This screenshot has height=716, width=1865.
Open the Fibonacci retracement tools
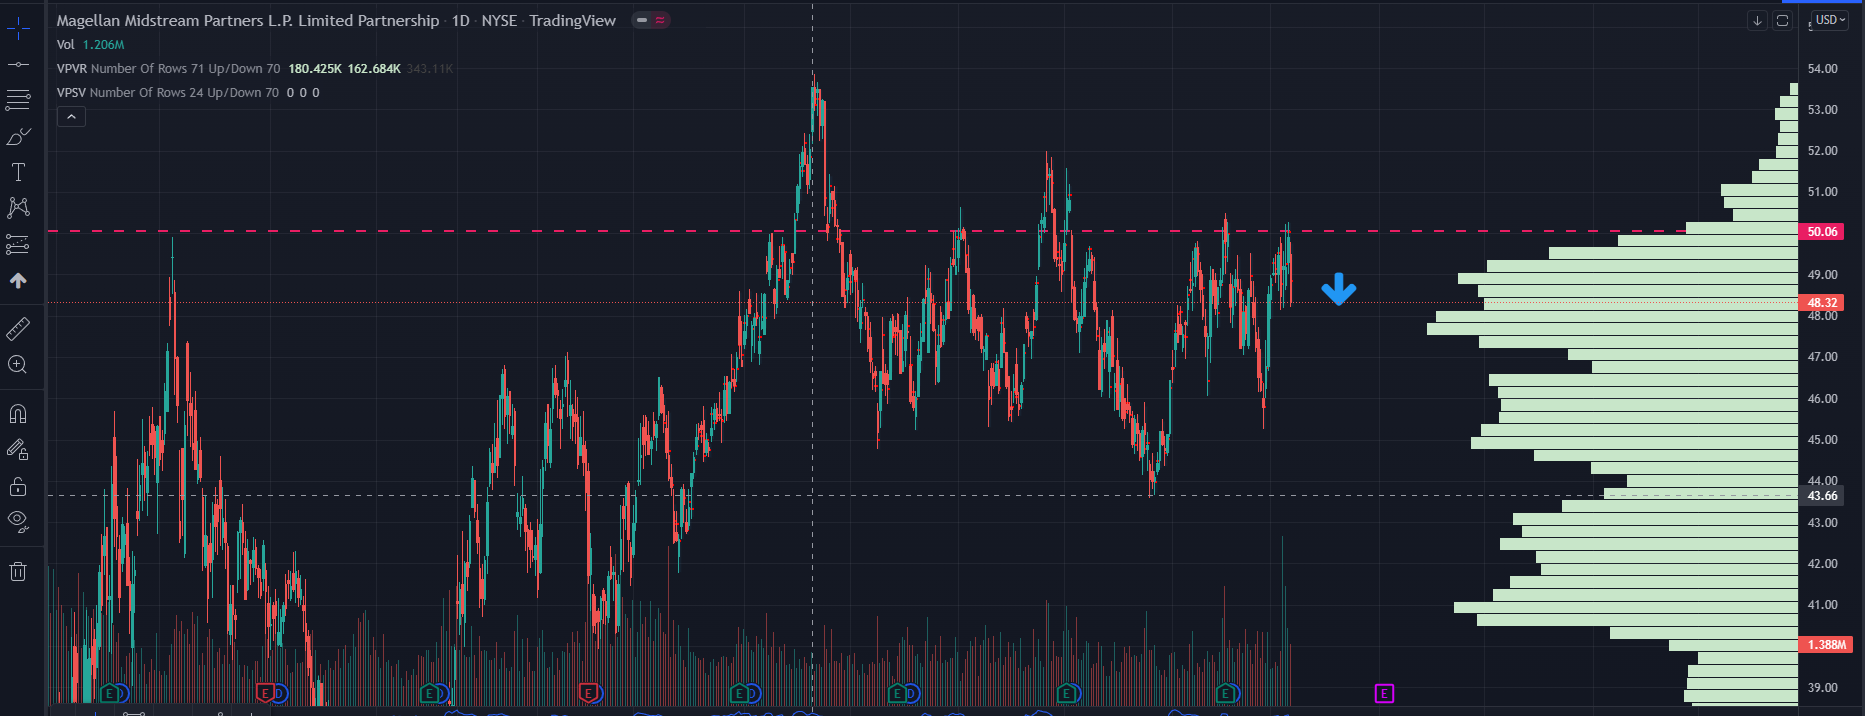click(x=18, y=100)
